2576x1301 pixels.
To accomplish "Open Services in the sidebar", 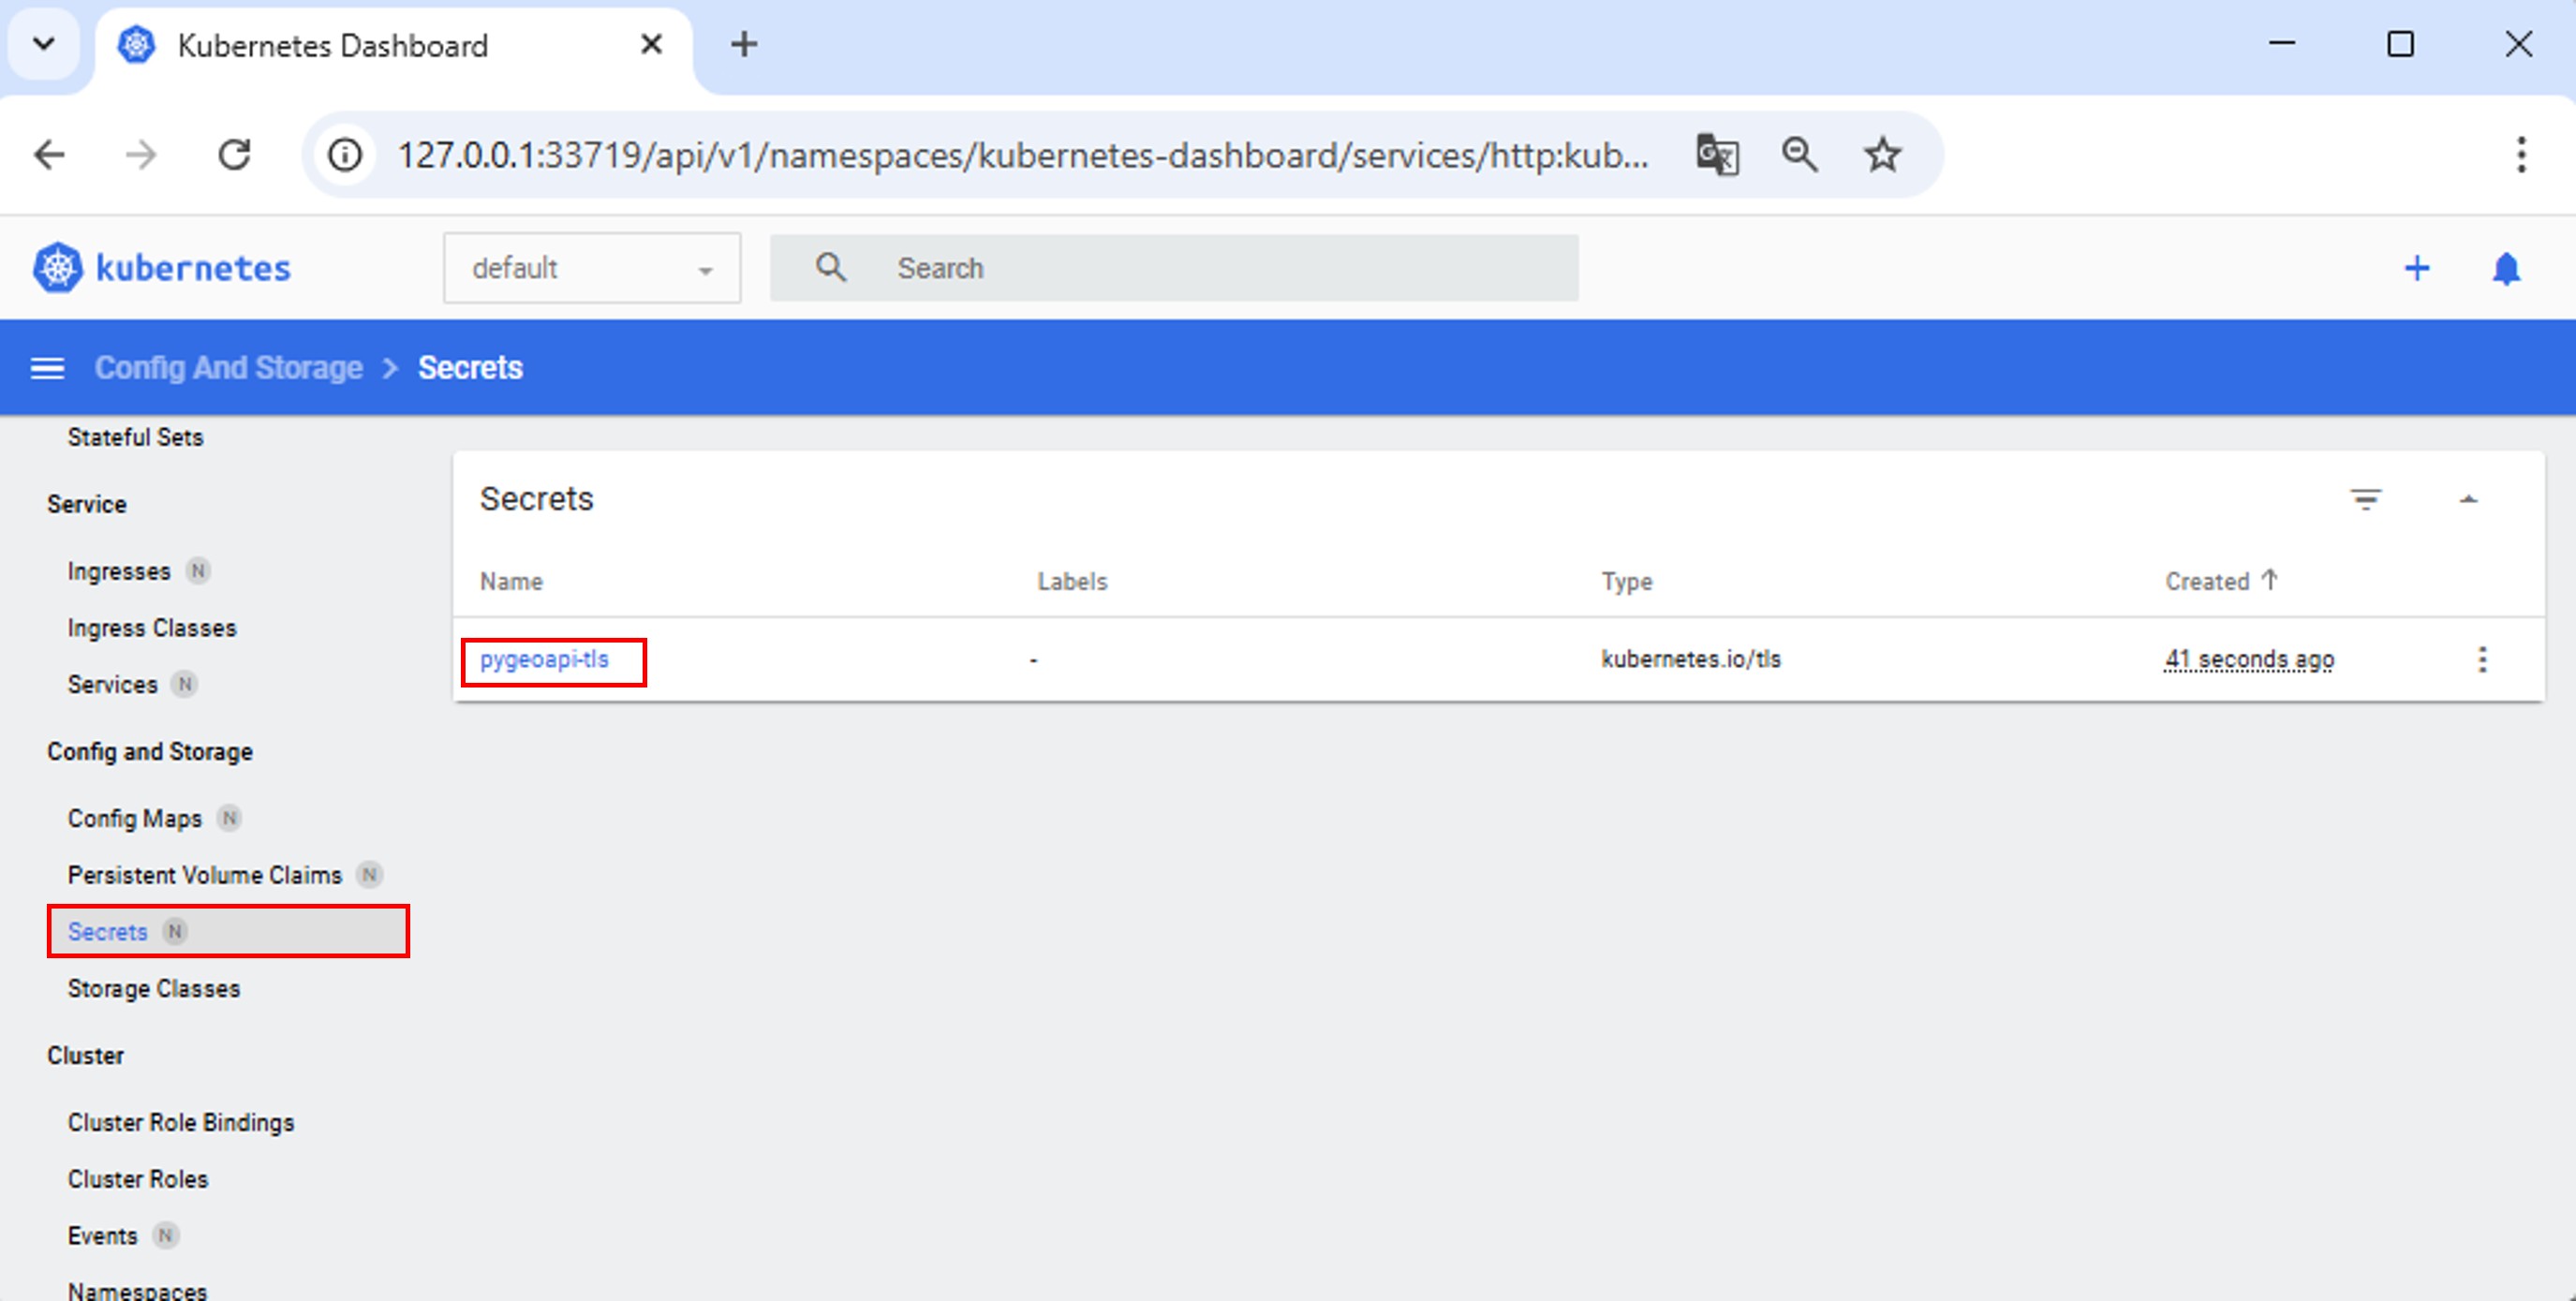I will coord(113,685).
